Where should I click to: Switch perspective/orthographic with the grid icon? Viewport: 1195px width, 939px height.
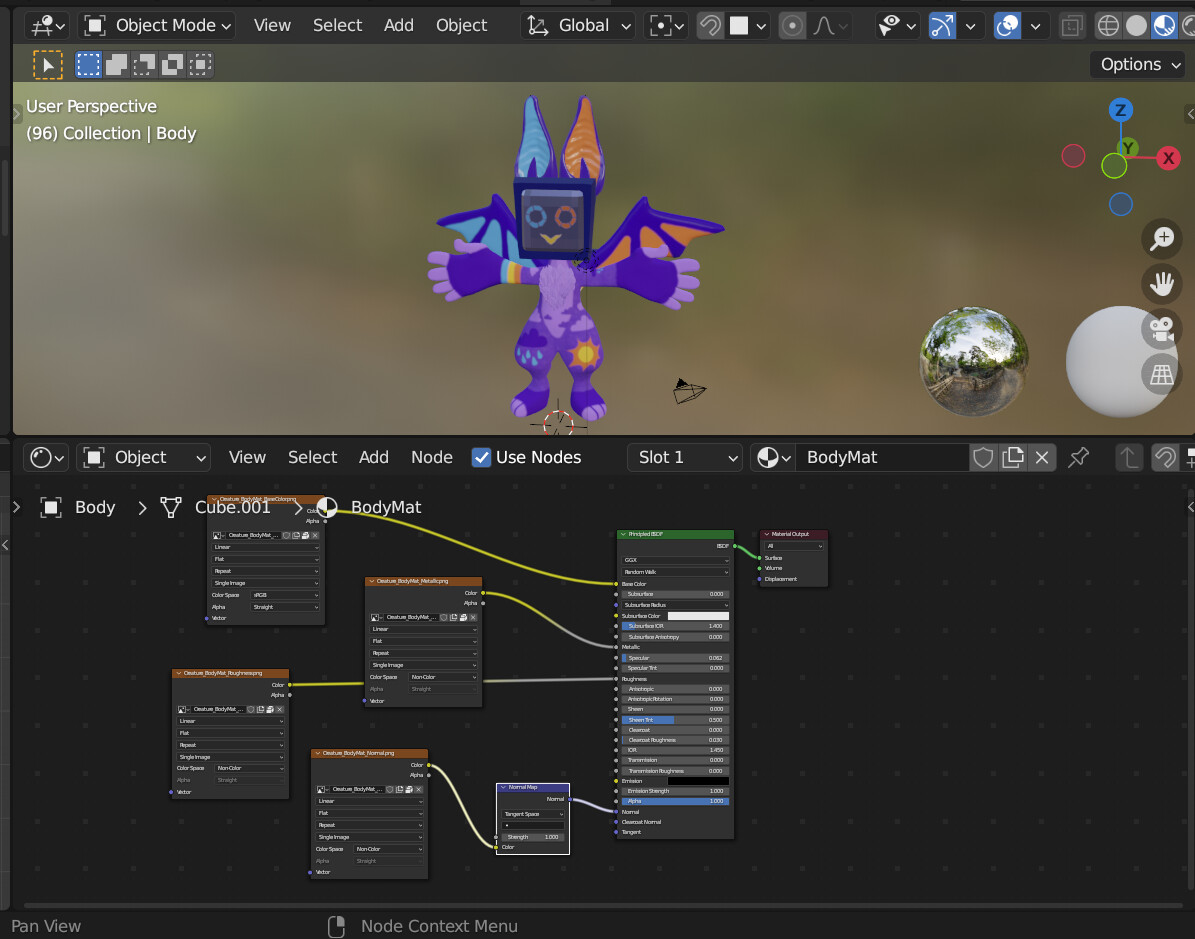(x=1161, y=374)
